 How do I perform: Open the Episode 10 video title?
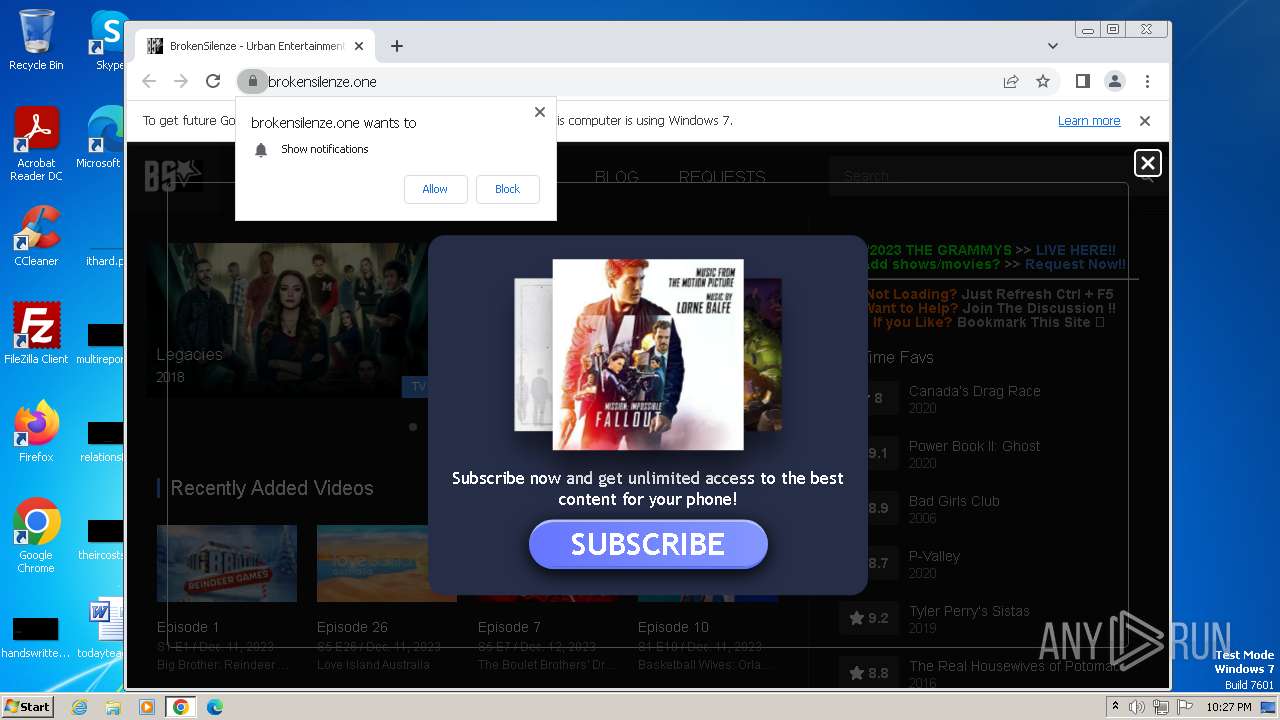click(x=673, y=627)
